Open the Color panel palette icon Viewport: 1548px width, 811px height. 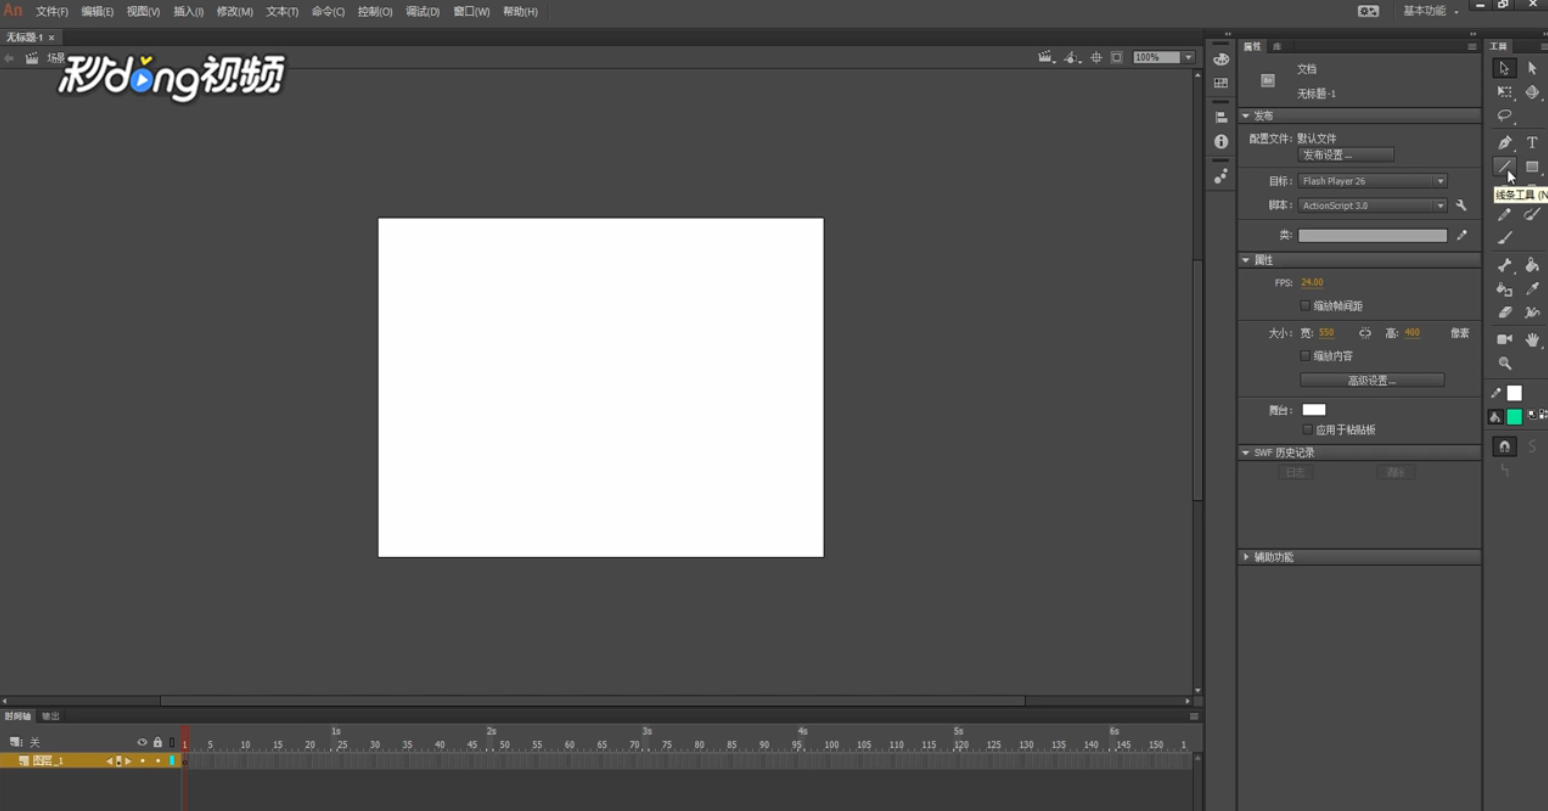coord(1221,59)
